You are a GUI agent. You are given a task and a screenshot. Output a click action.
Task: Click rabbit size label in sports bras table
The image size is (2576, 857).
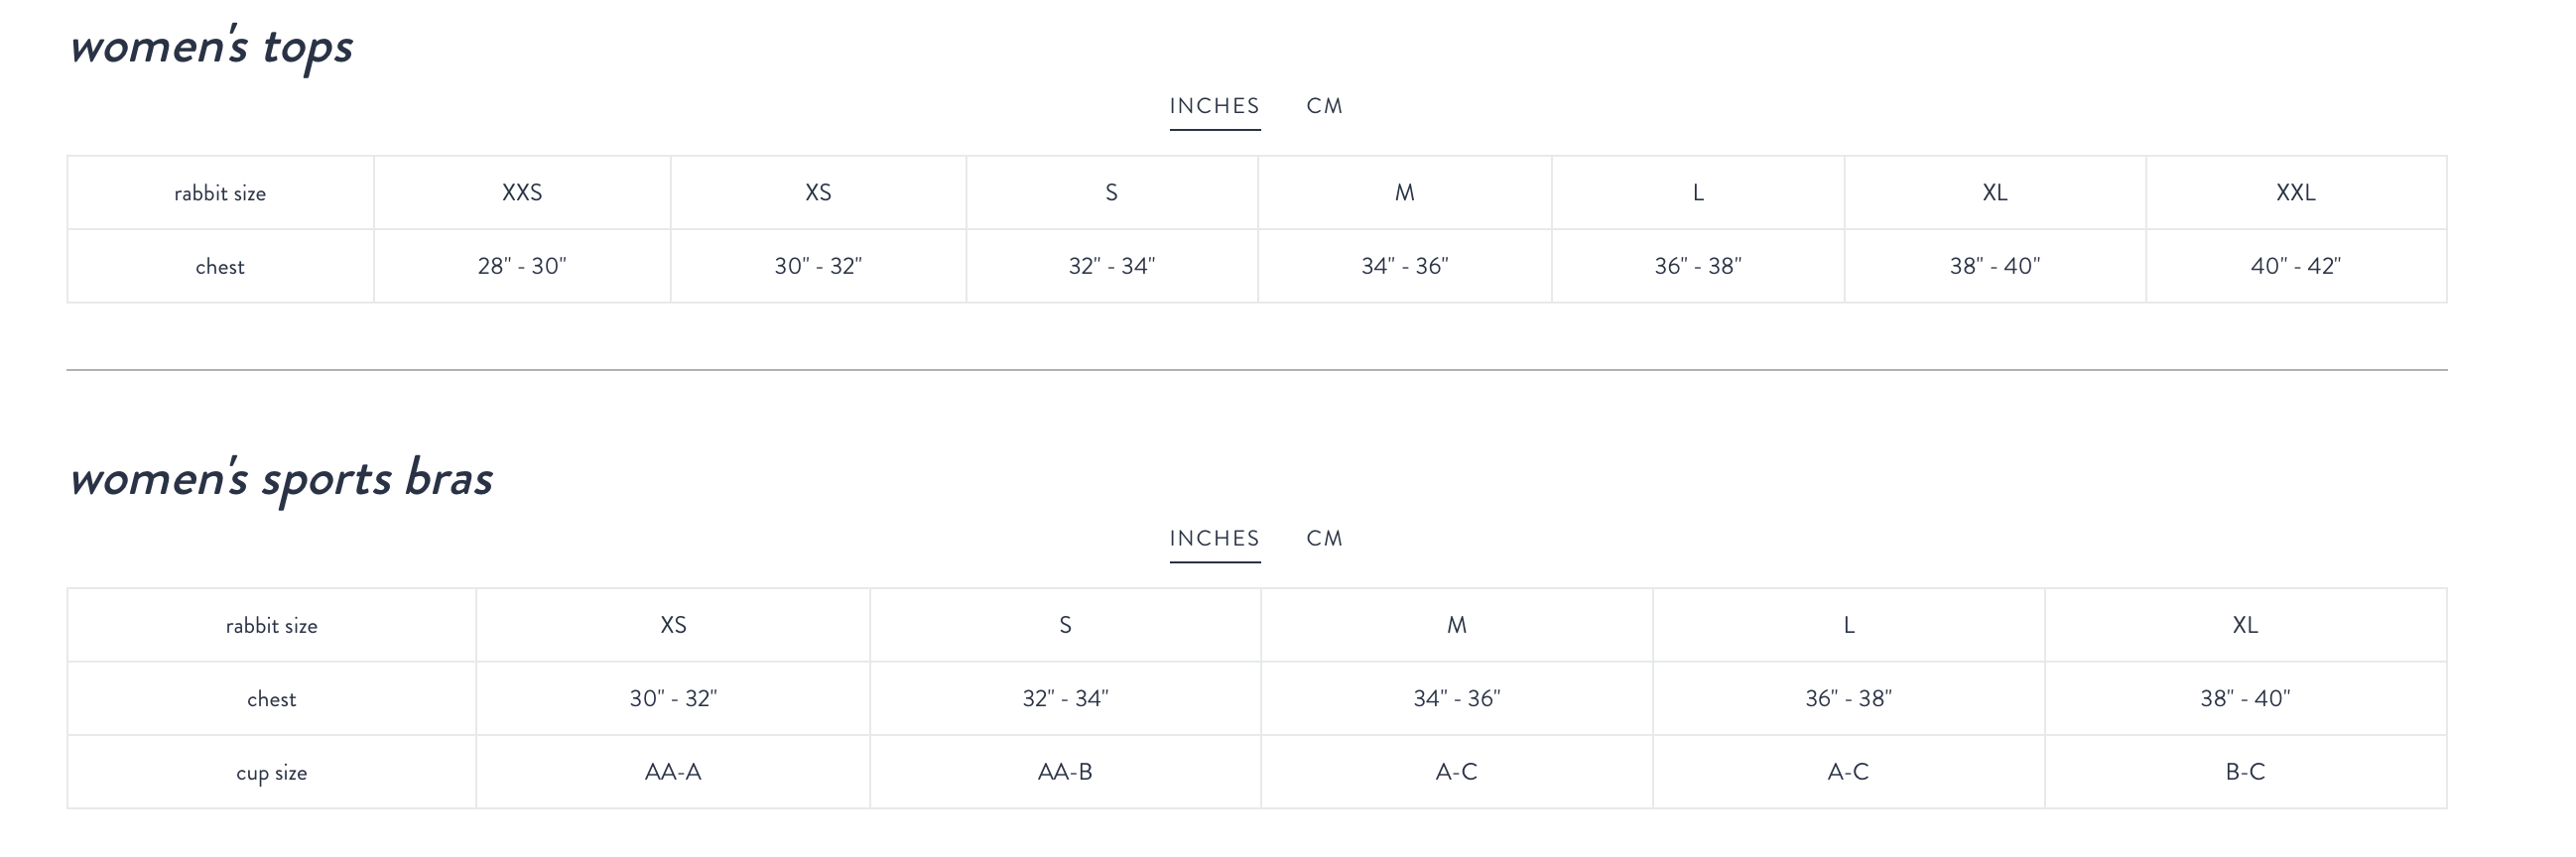coord(271,626)
